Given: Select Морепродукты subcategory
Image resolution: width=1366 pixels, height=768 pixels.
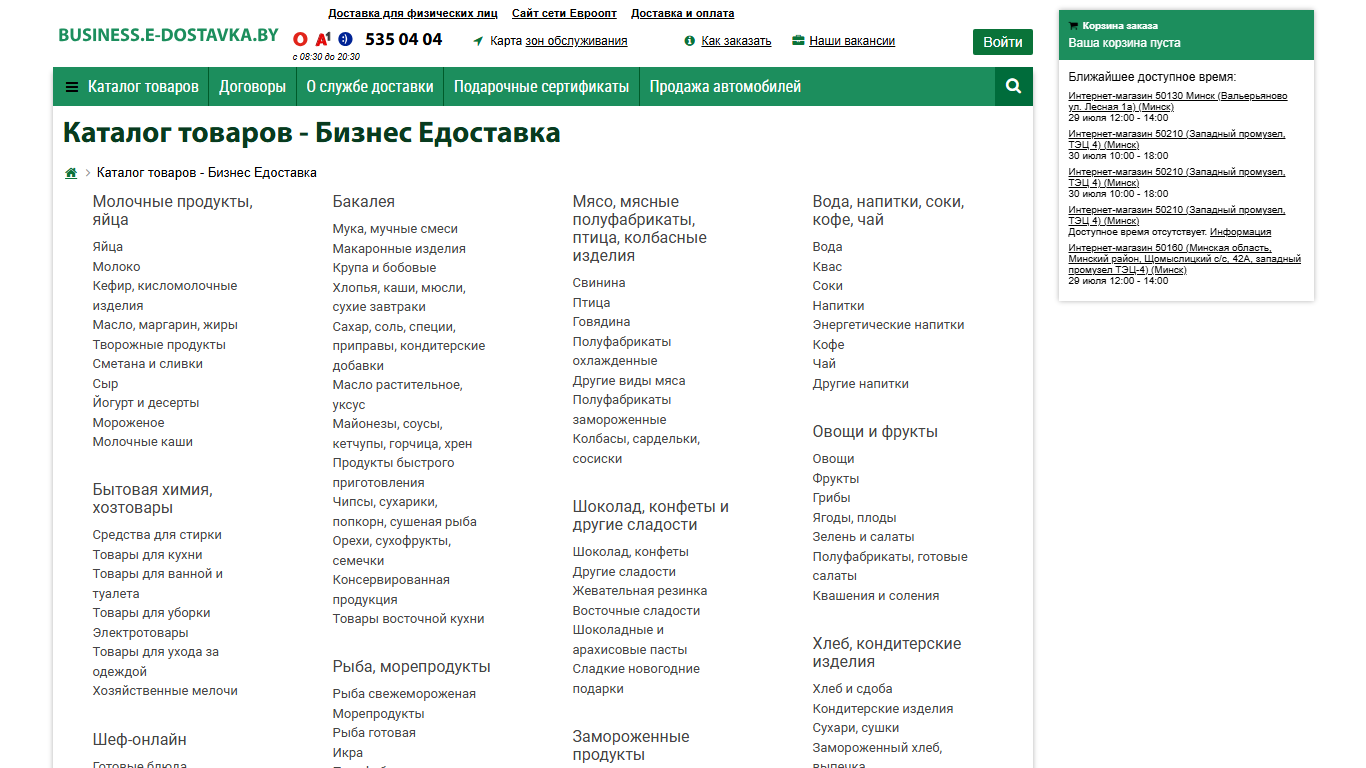Looking at the screenshot, I should point(378,714).
